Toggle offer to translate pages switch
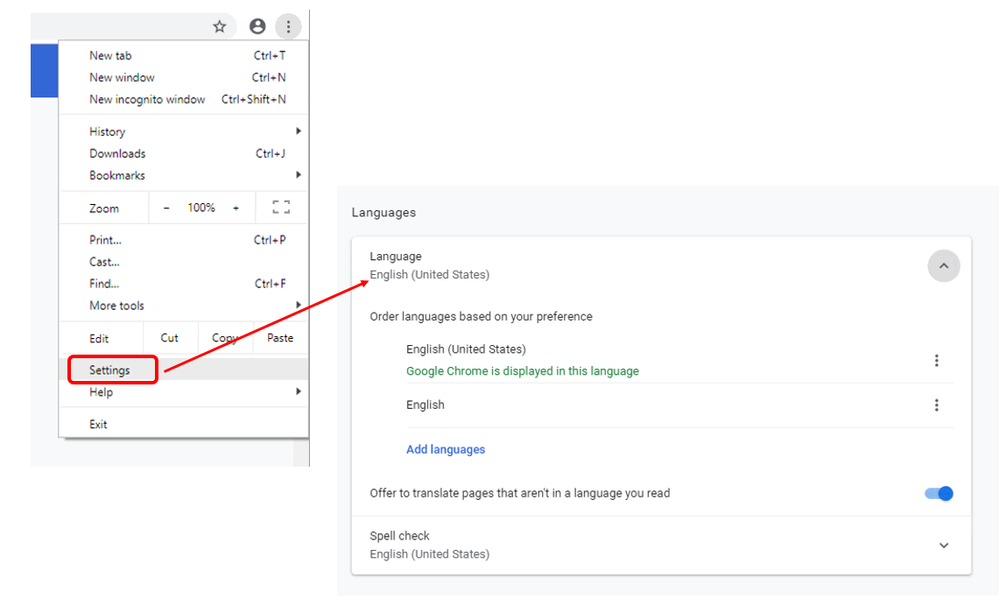 [x=939, y=493]
